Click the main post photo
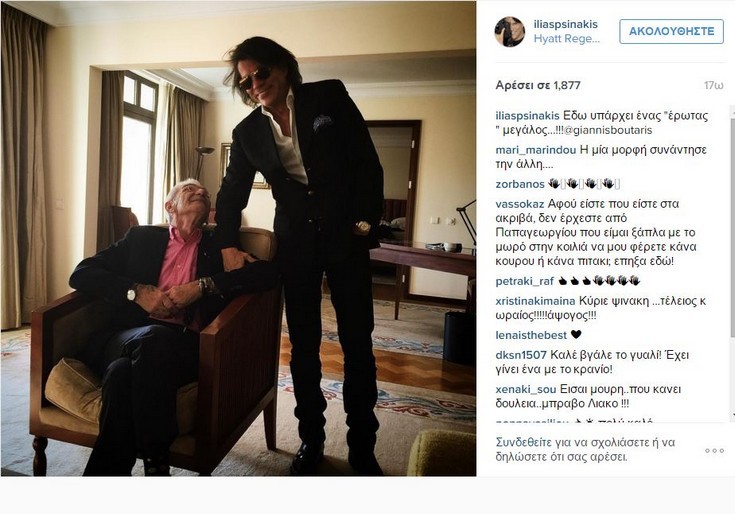 (238, 238)
